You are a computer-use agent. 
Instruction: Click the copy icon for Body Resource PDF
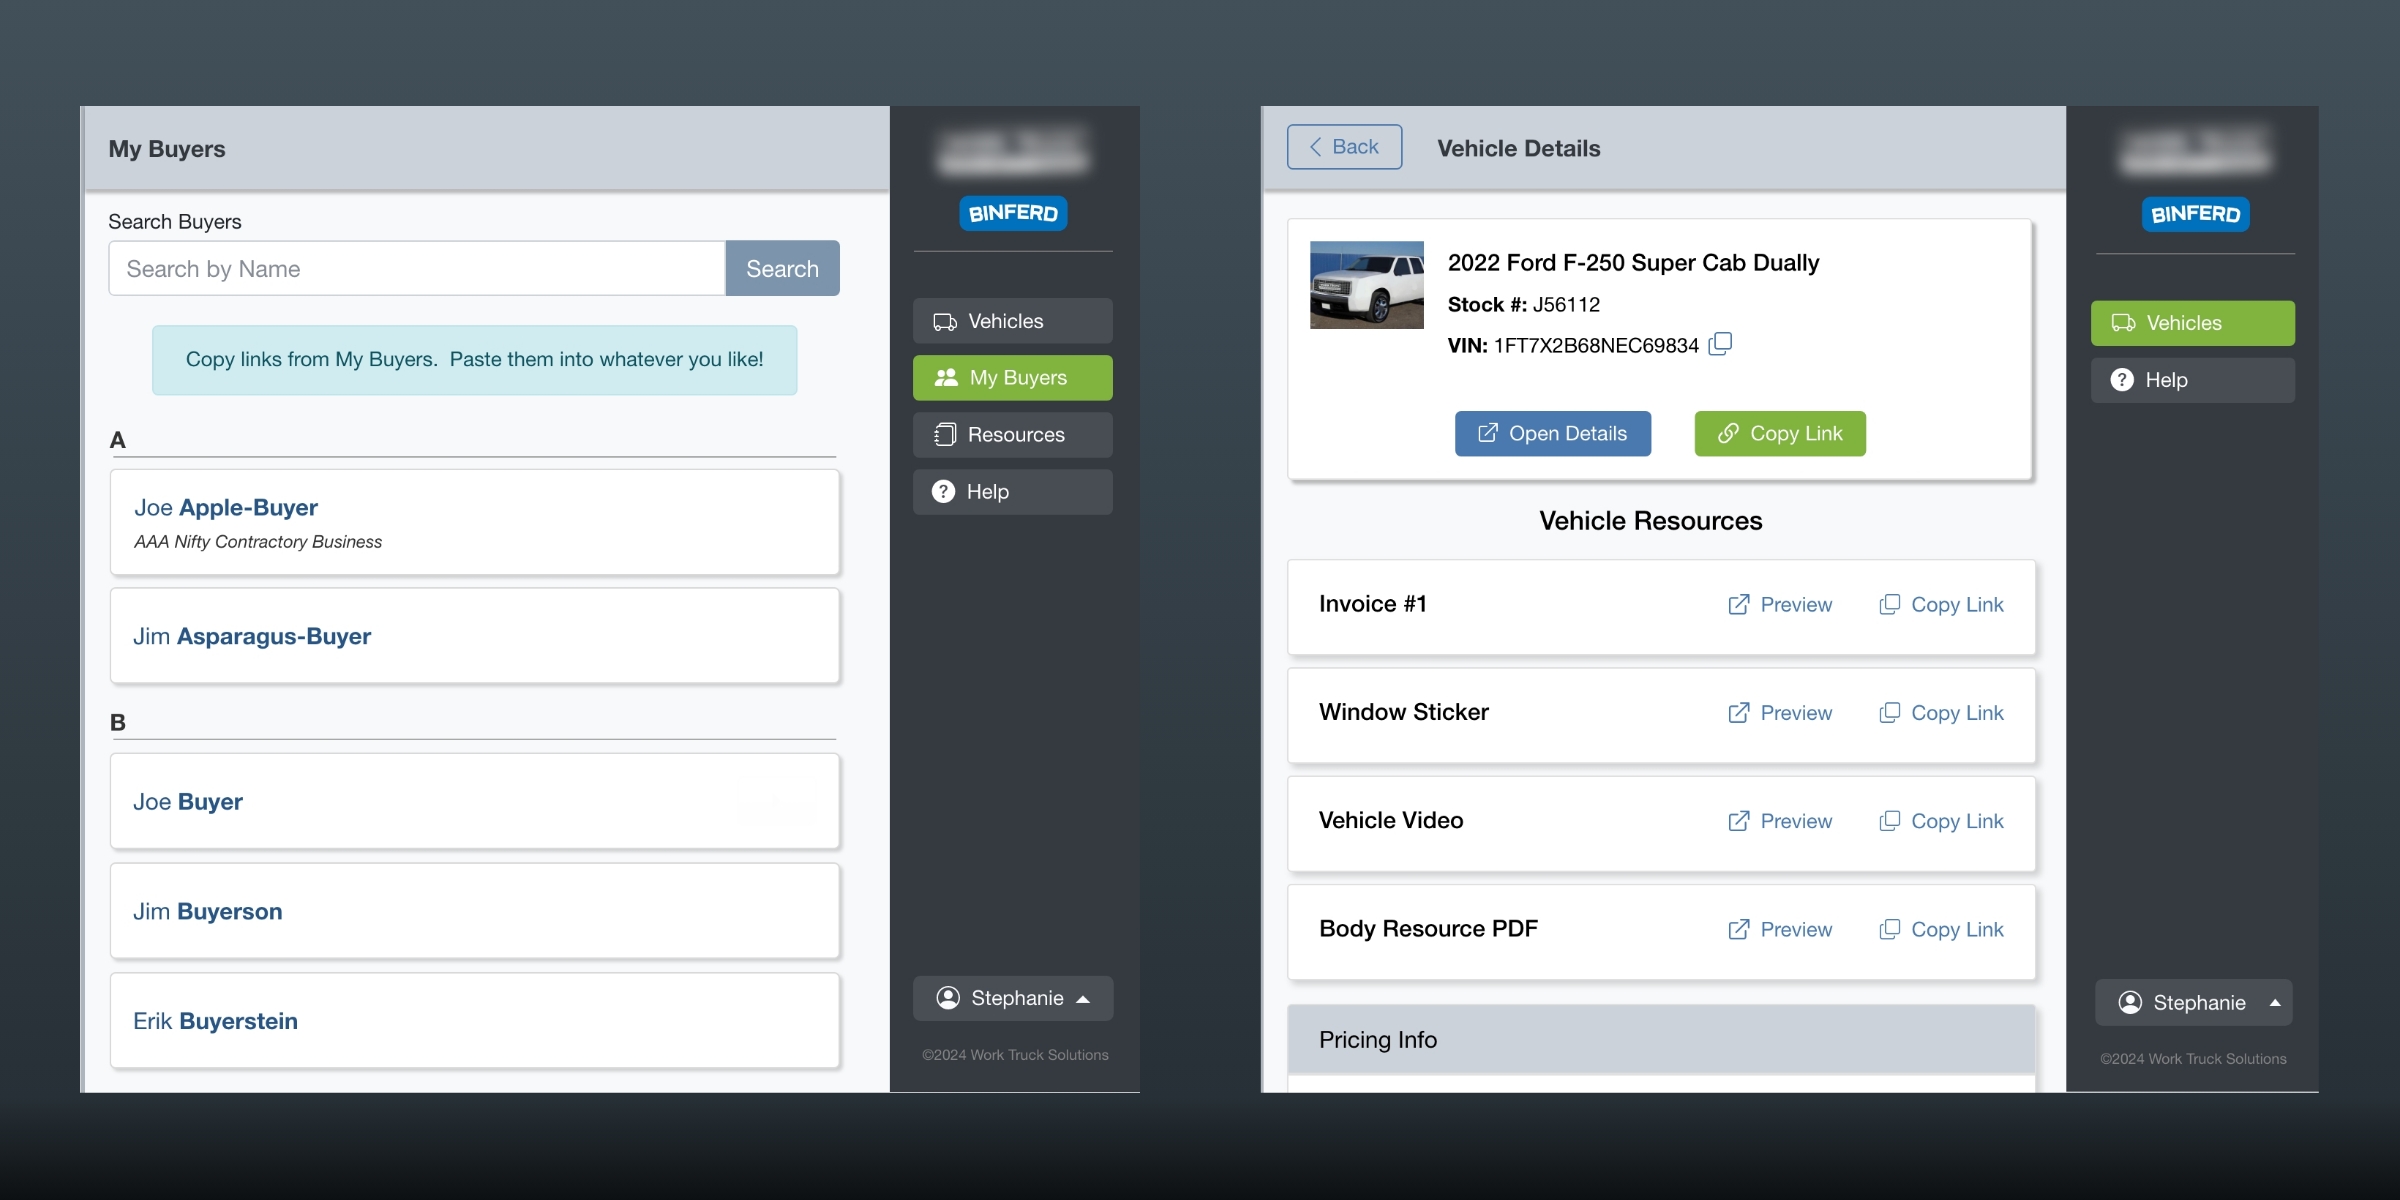pyautogui.click(x=1890, y=929)
